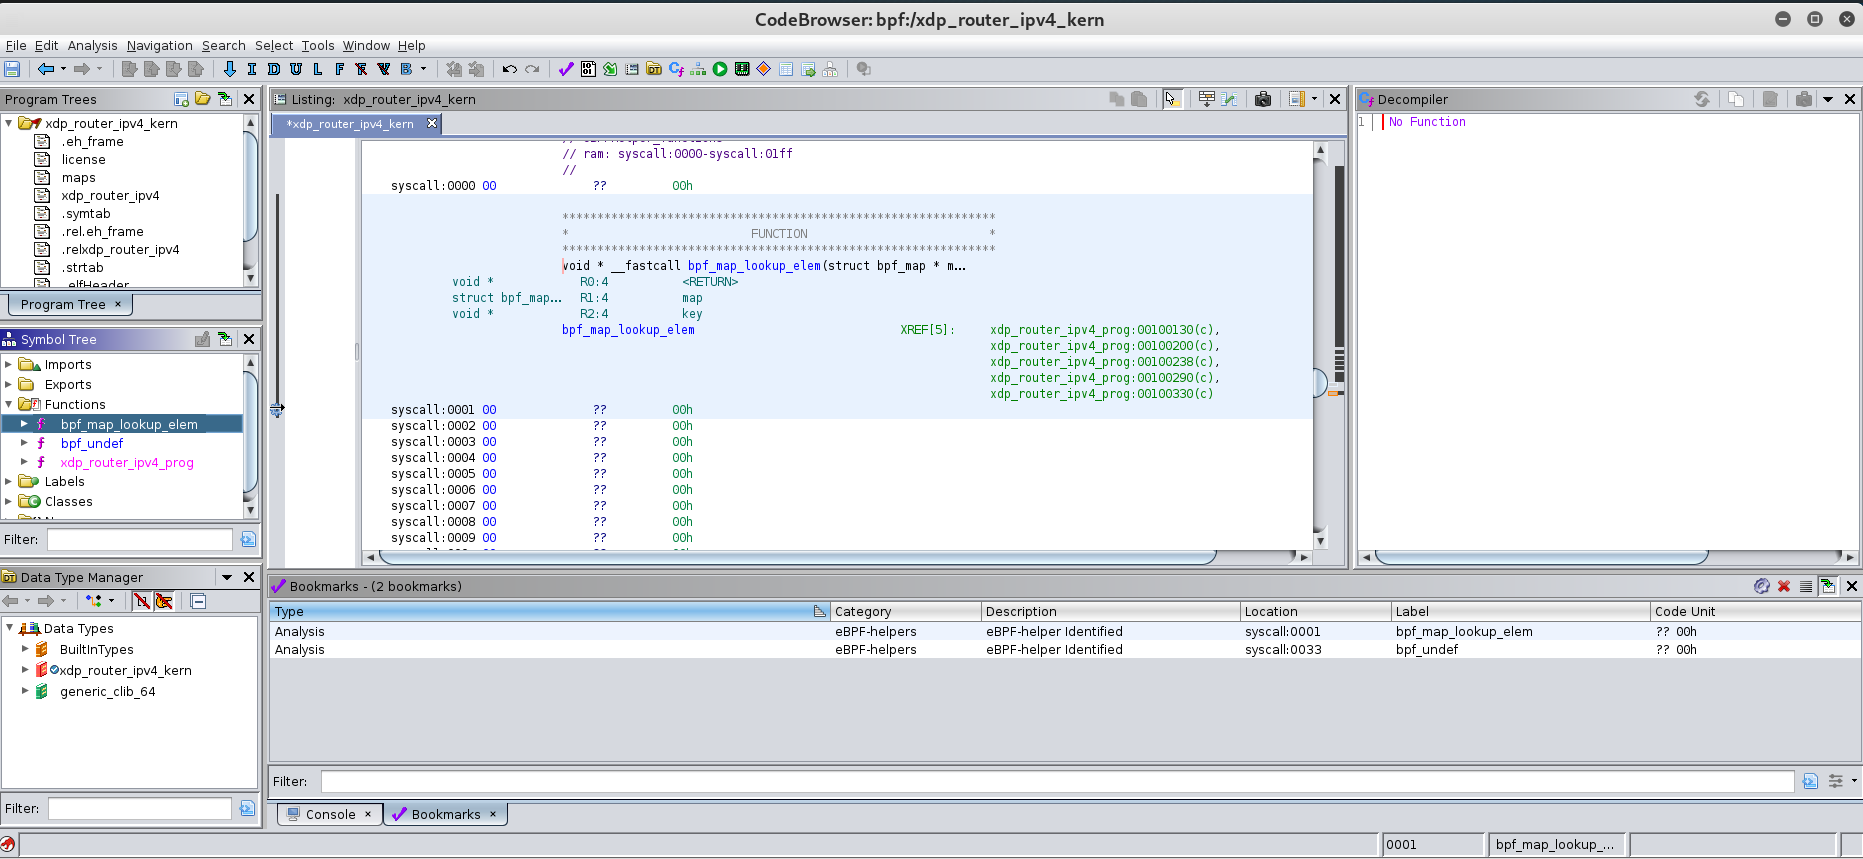Open the Decompiler panel dropdown menu arrow

pos(1828,99)
